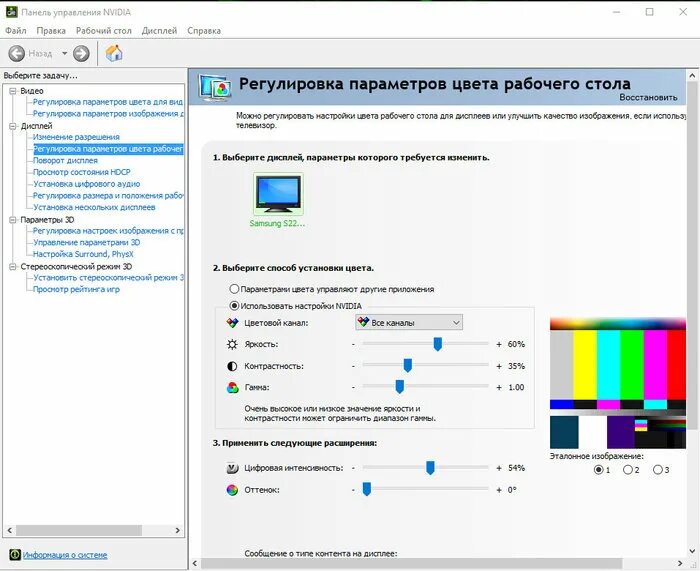Screen dimensions: 700x571
Task: Click the Back arrow icon
Action: pos(17,54)
